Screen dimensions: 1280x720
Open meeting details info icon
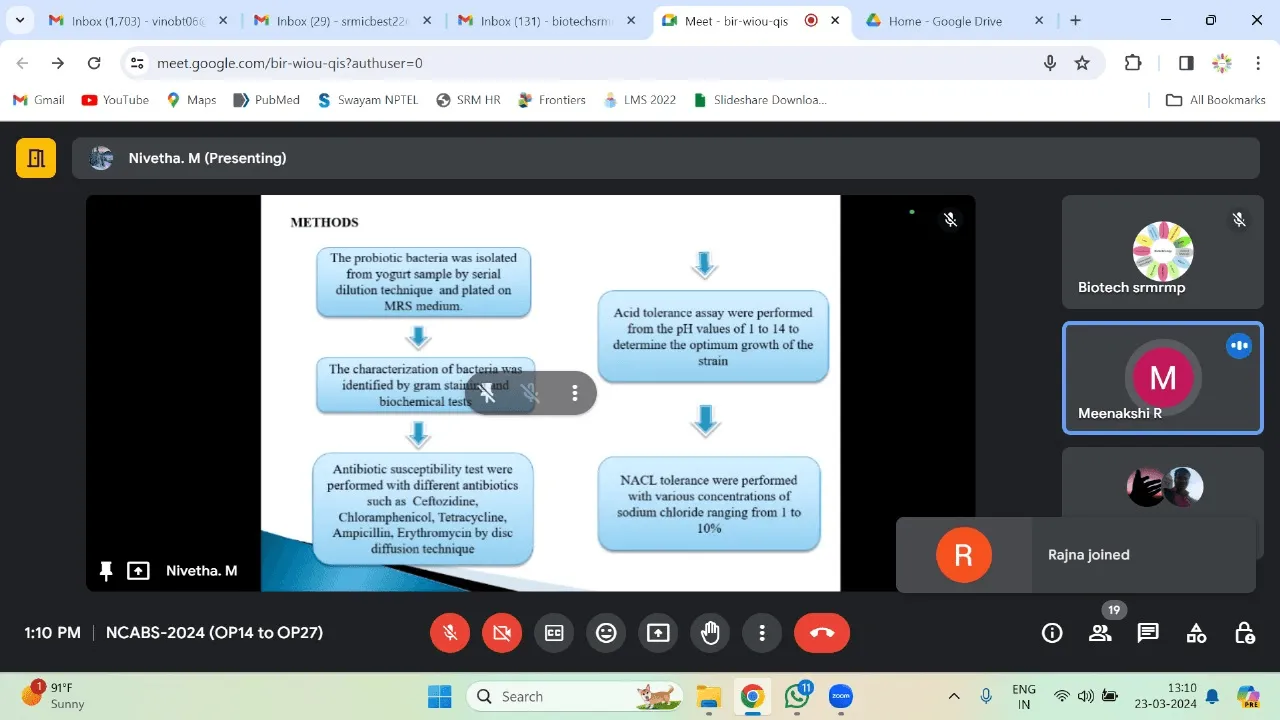[1052, 633]
